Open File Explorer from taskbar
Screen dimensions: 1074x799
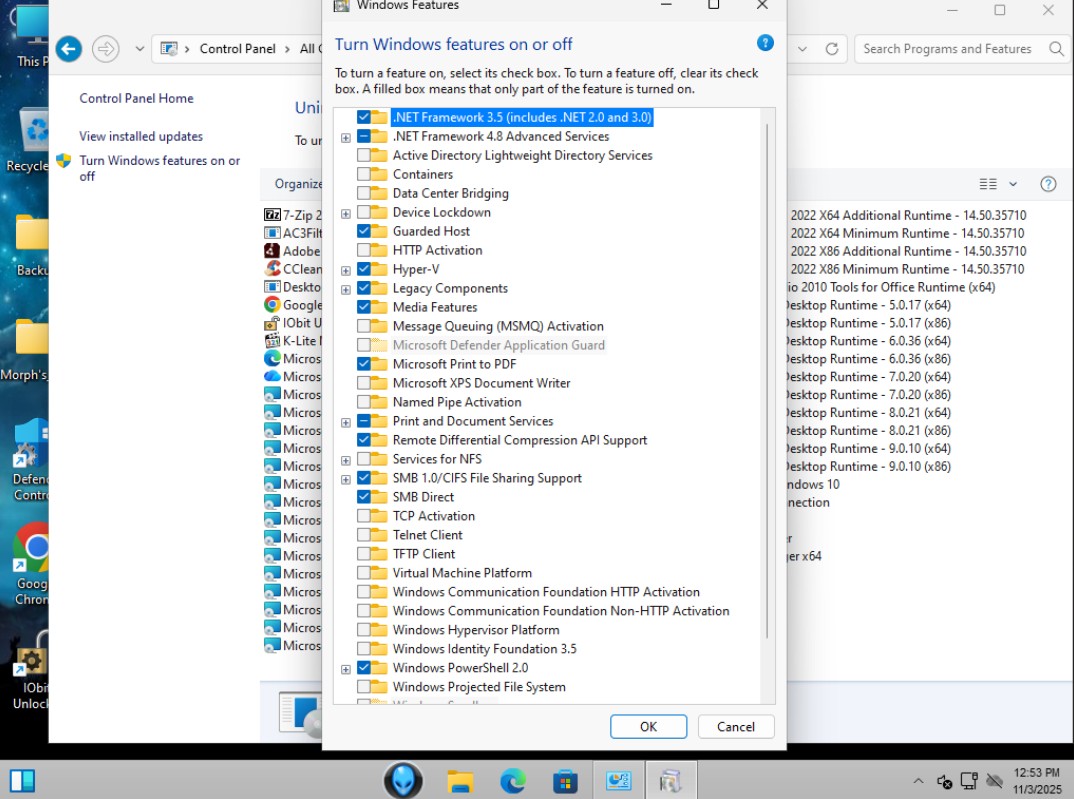[460, 781]
